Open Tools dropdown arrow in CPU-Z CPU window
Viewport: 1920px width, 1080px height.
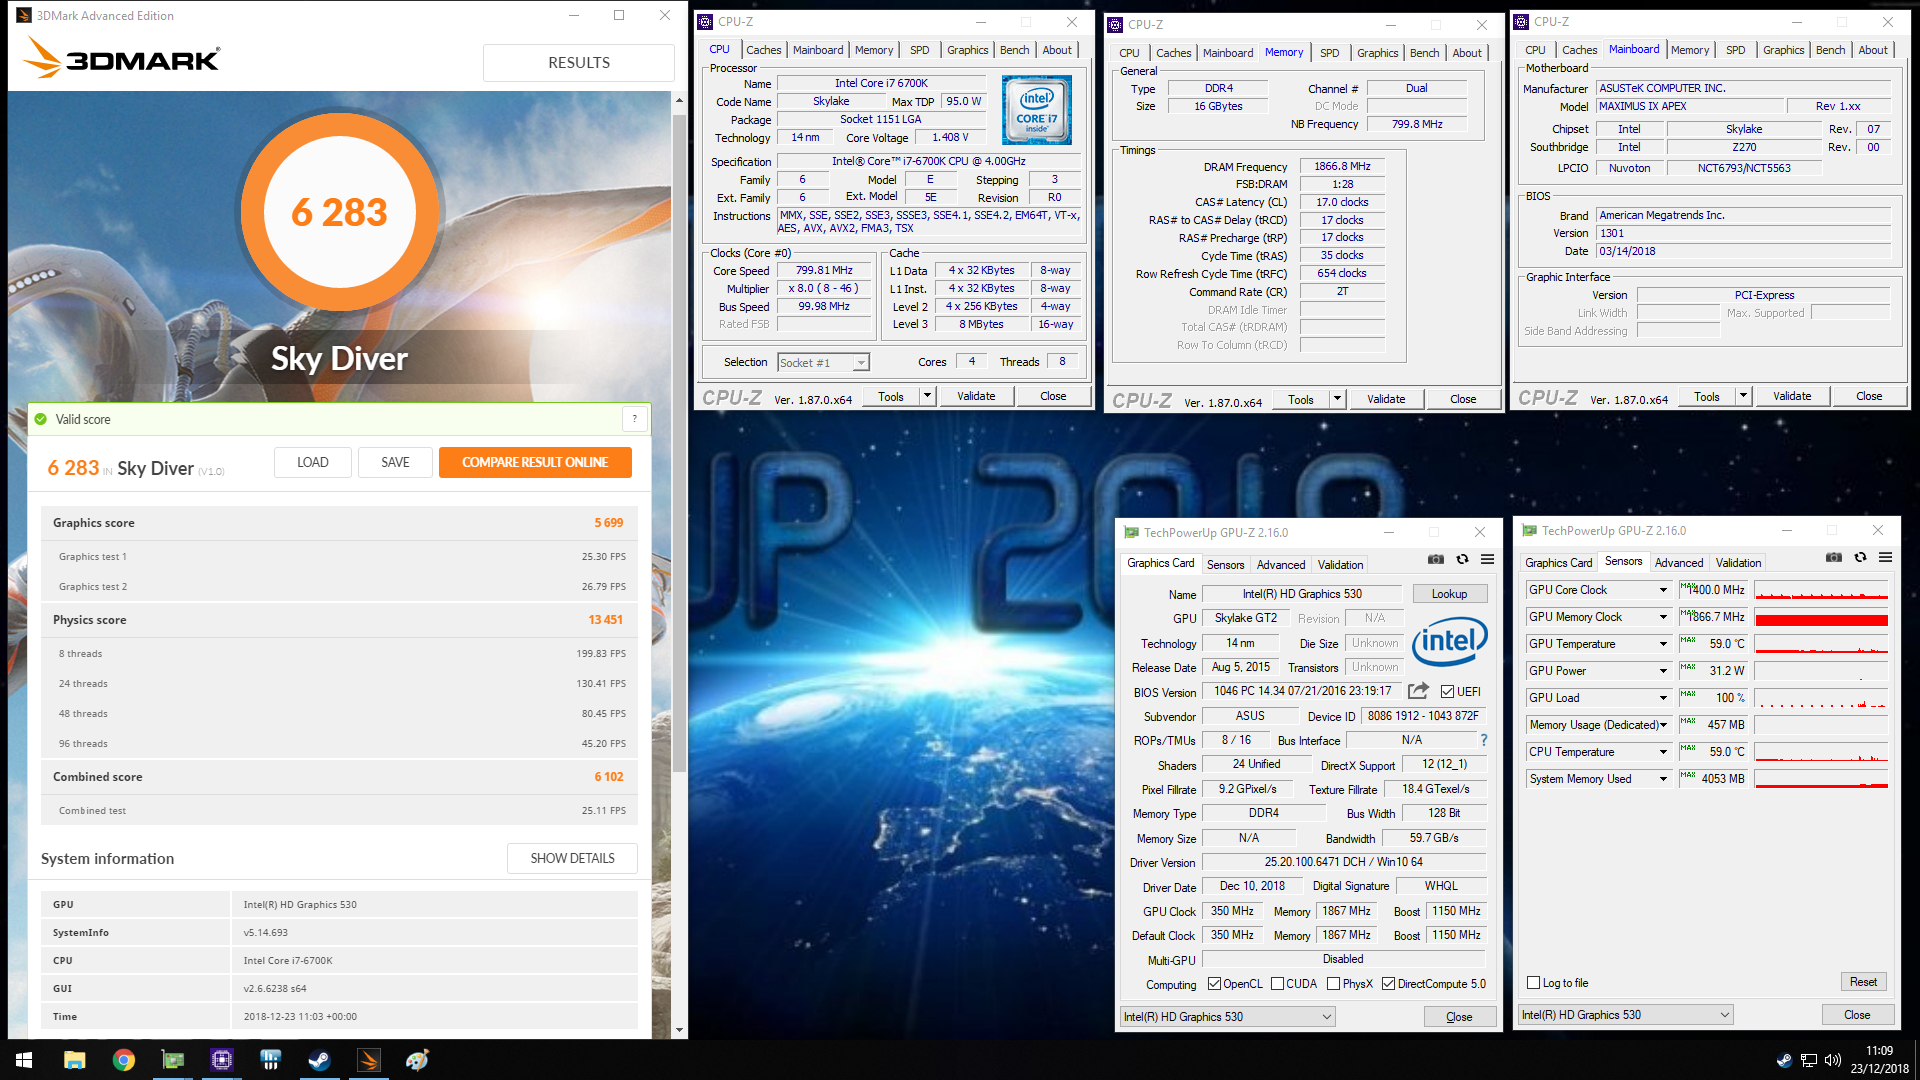[x=927, y=396]
